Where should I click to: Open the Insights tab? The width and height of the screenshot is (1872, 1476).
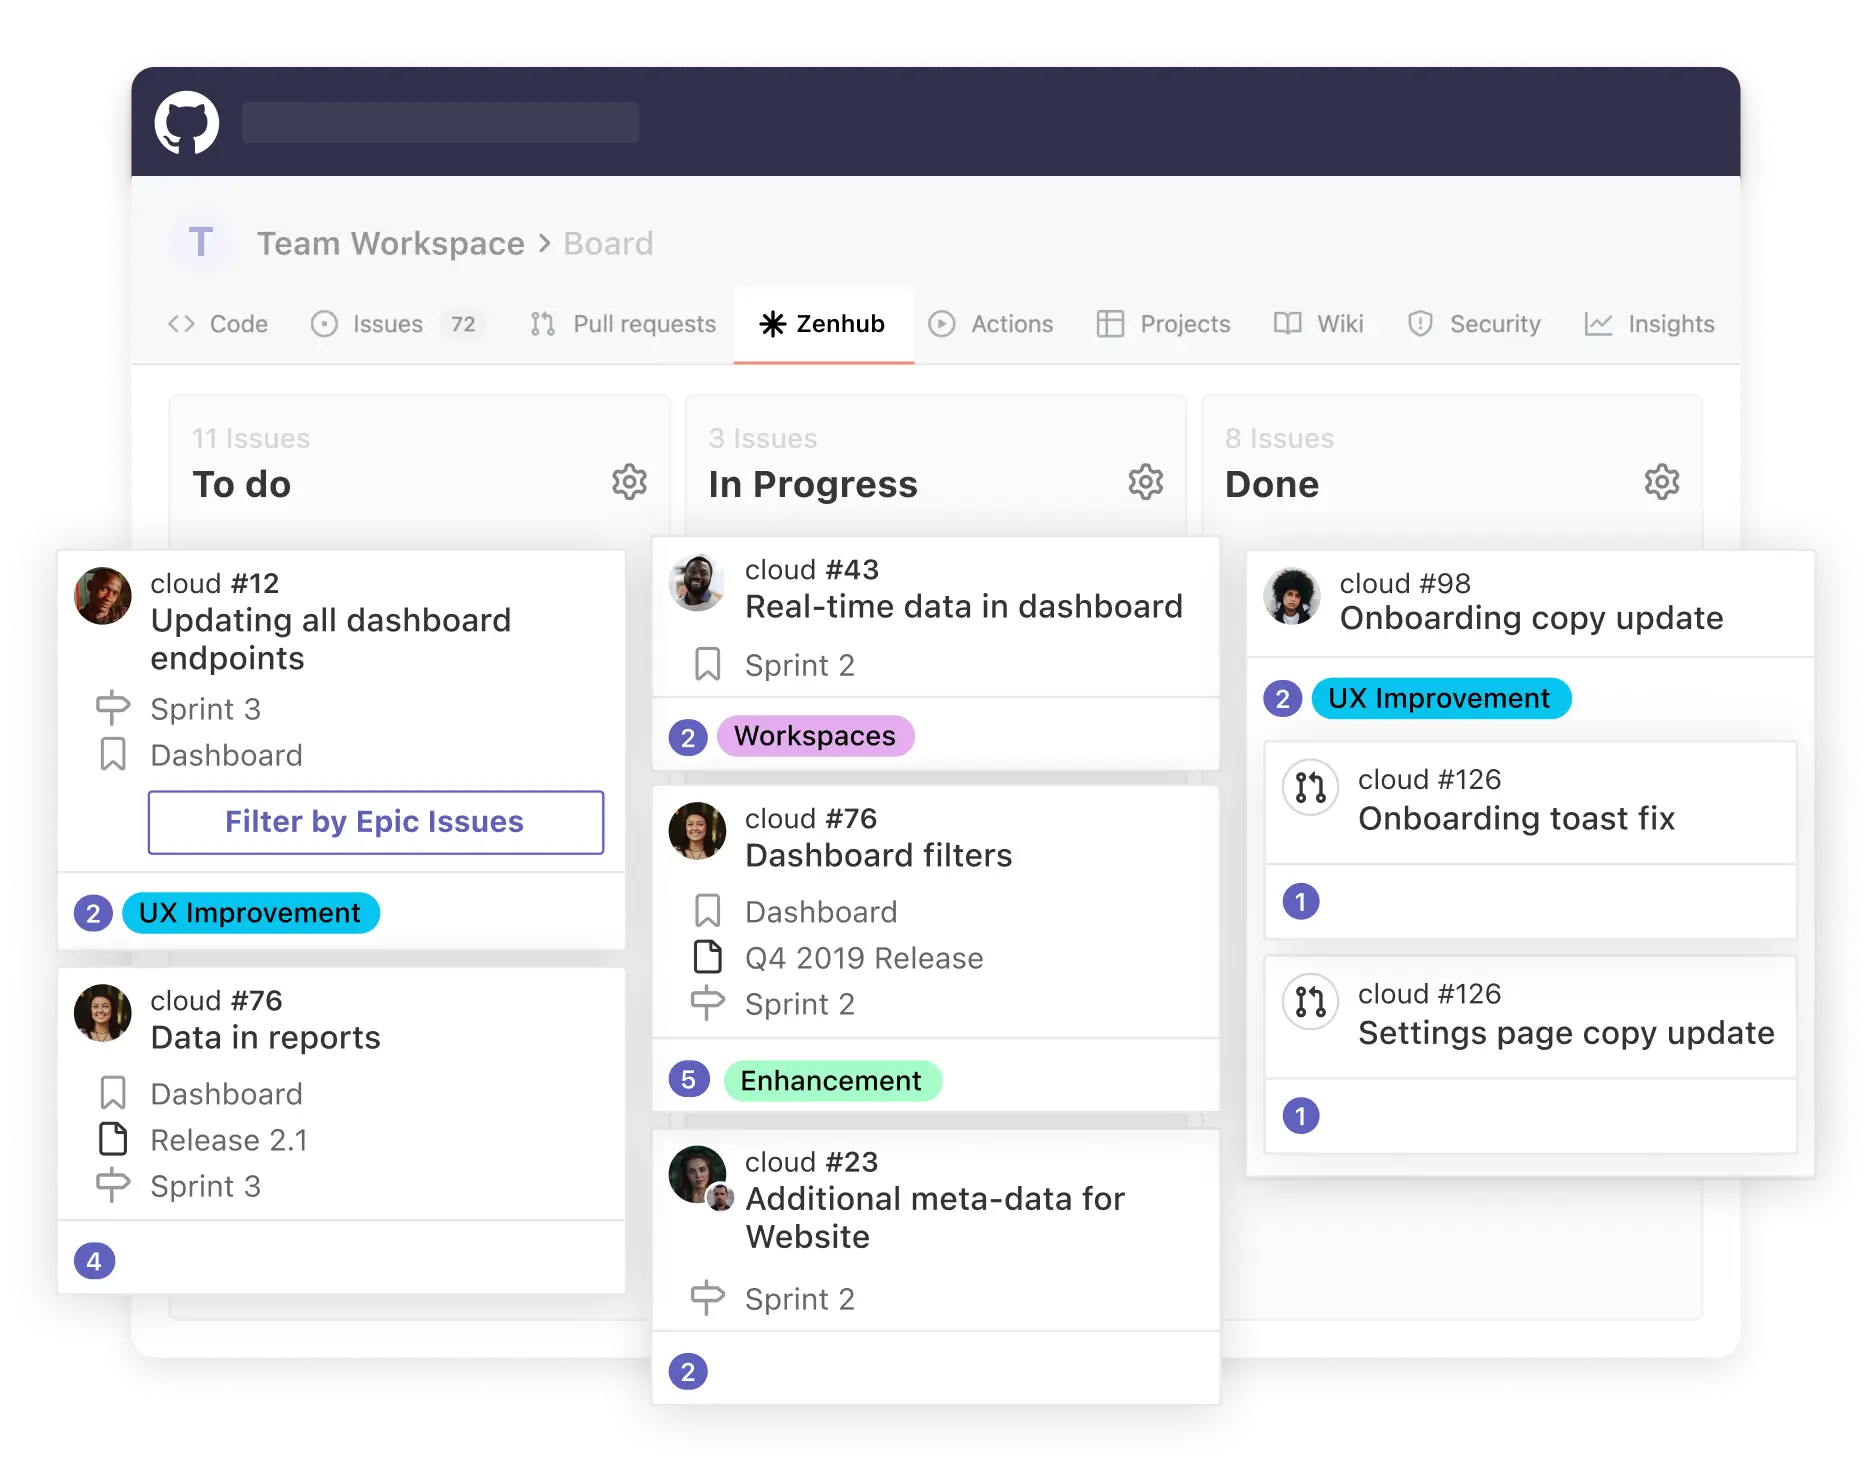(x=1650, y=324)
